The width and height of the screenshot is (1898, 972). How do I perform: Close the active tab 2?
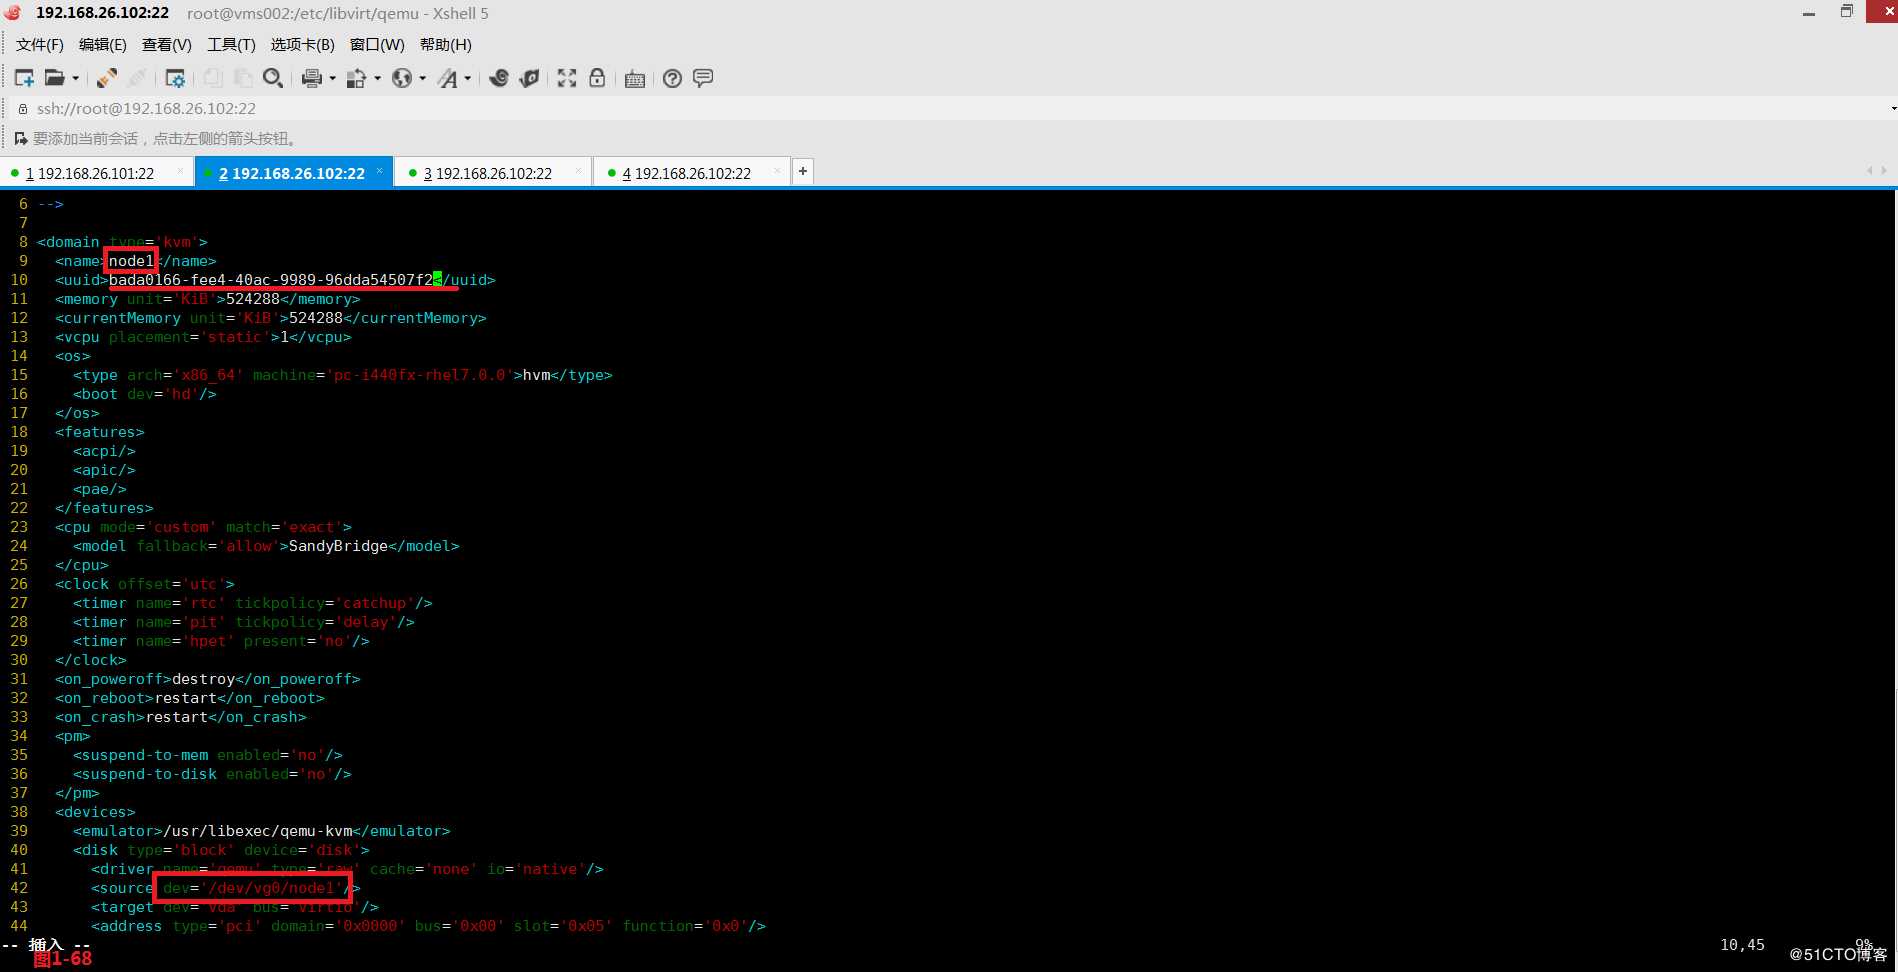click(380, 172)
